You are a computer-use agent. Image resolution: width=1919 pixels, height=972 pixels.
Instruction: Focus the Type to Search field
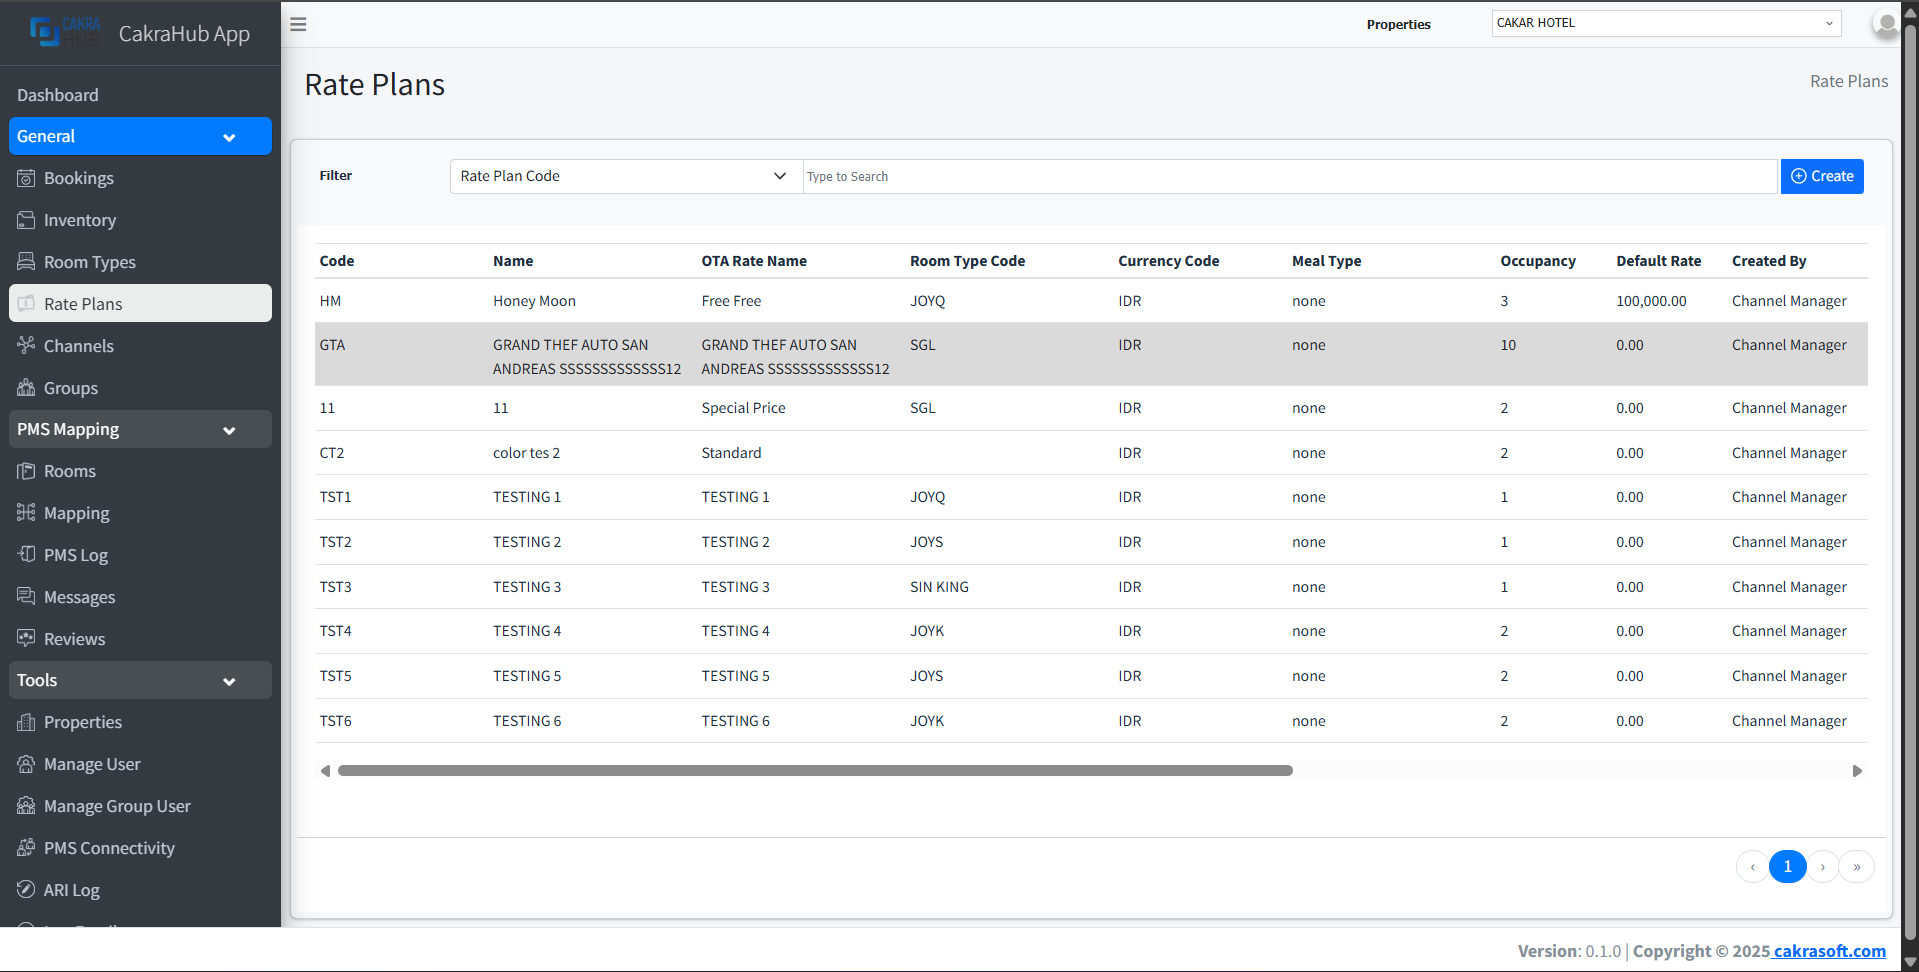click(1290, 177)
